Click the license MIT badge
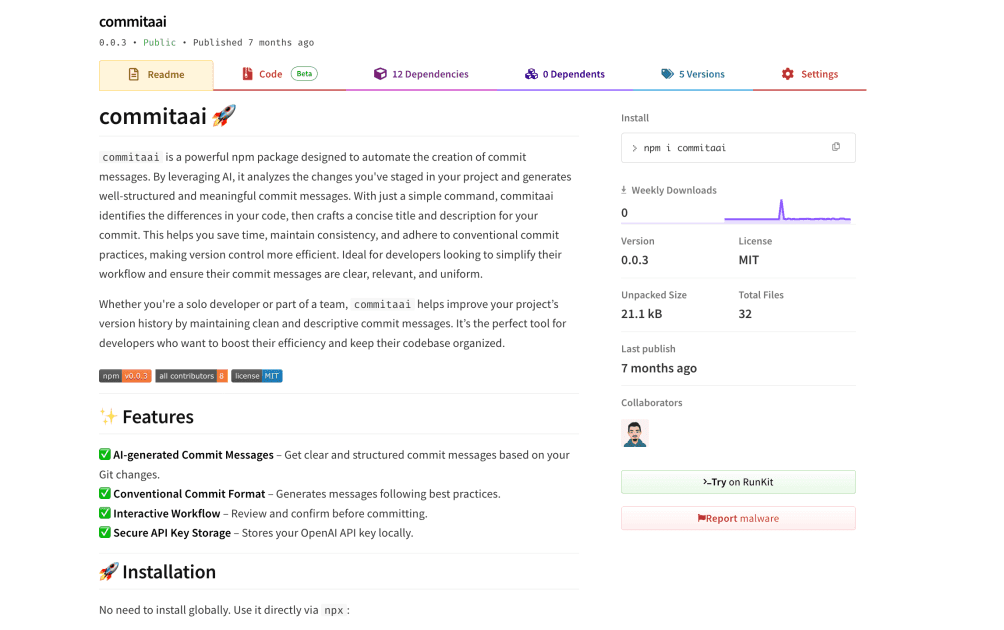 pyautogui.click(x=257, y=376)
